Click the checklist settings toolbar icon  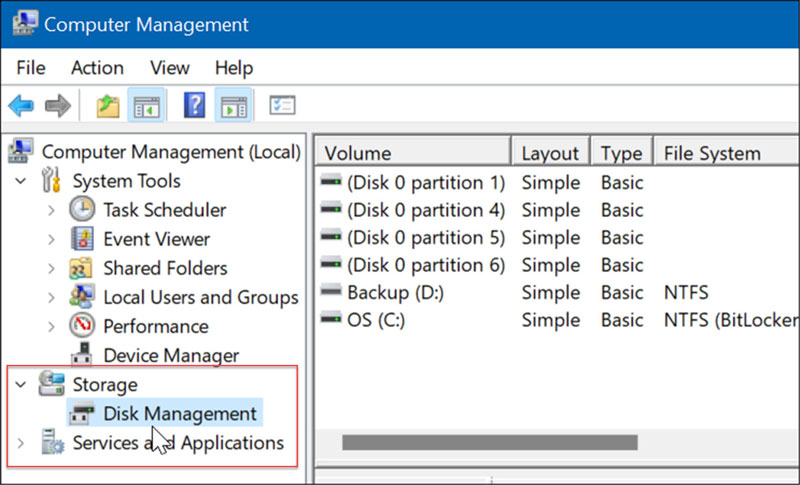282,106
